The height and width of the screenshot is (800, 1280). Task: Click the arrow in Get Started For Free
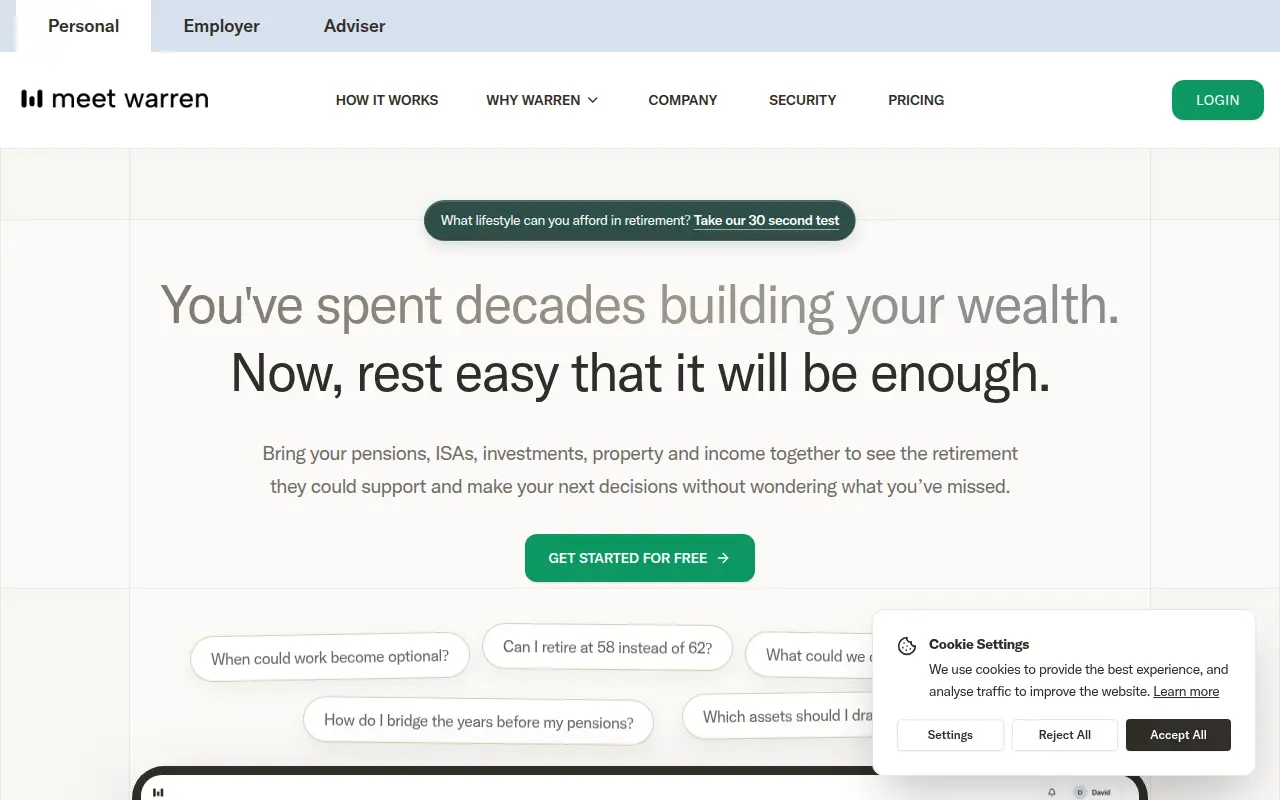point(723,558)
